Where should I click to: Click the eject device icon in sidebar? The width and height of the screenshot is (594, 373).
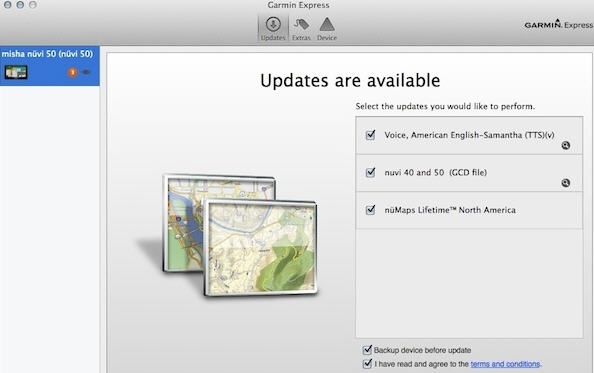click(86, 72)
